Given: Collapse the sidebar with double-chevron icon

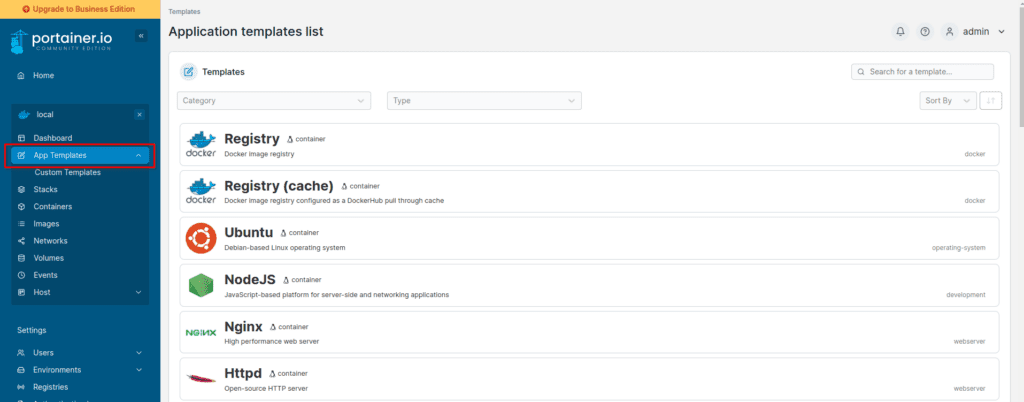Looking at the screenshot, I should pyautogui.click(x=141, y=37).
